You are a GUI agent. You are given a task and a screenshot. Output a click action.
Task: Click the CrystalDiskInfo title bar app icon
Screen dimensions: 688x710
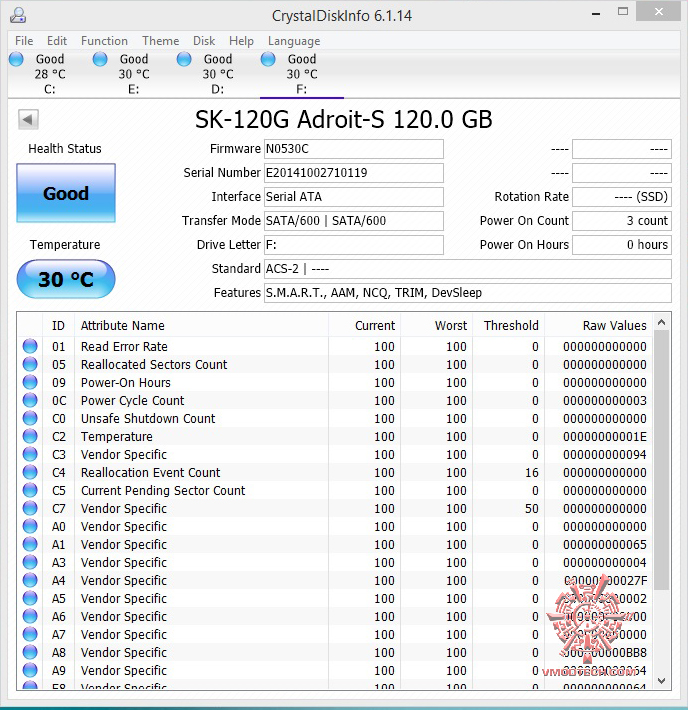pos(18,15)
